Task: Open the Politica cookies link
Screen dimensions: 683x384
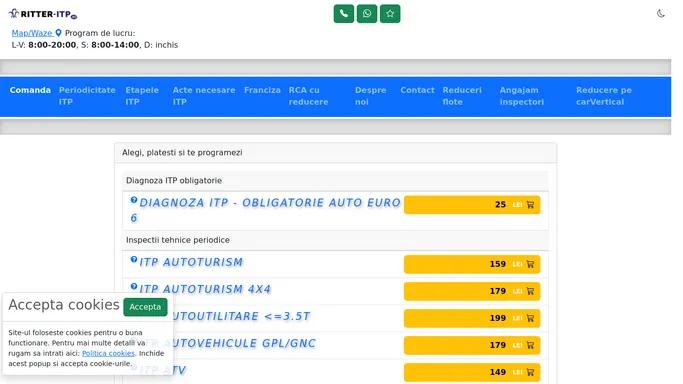Action: click(x=108, y=353)
